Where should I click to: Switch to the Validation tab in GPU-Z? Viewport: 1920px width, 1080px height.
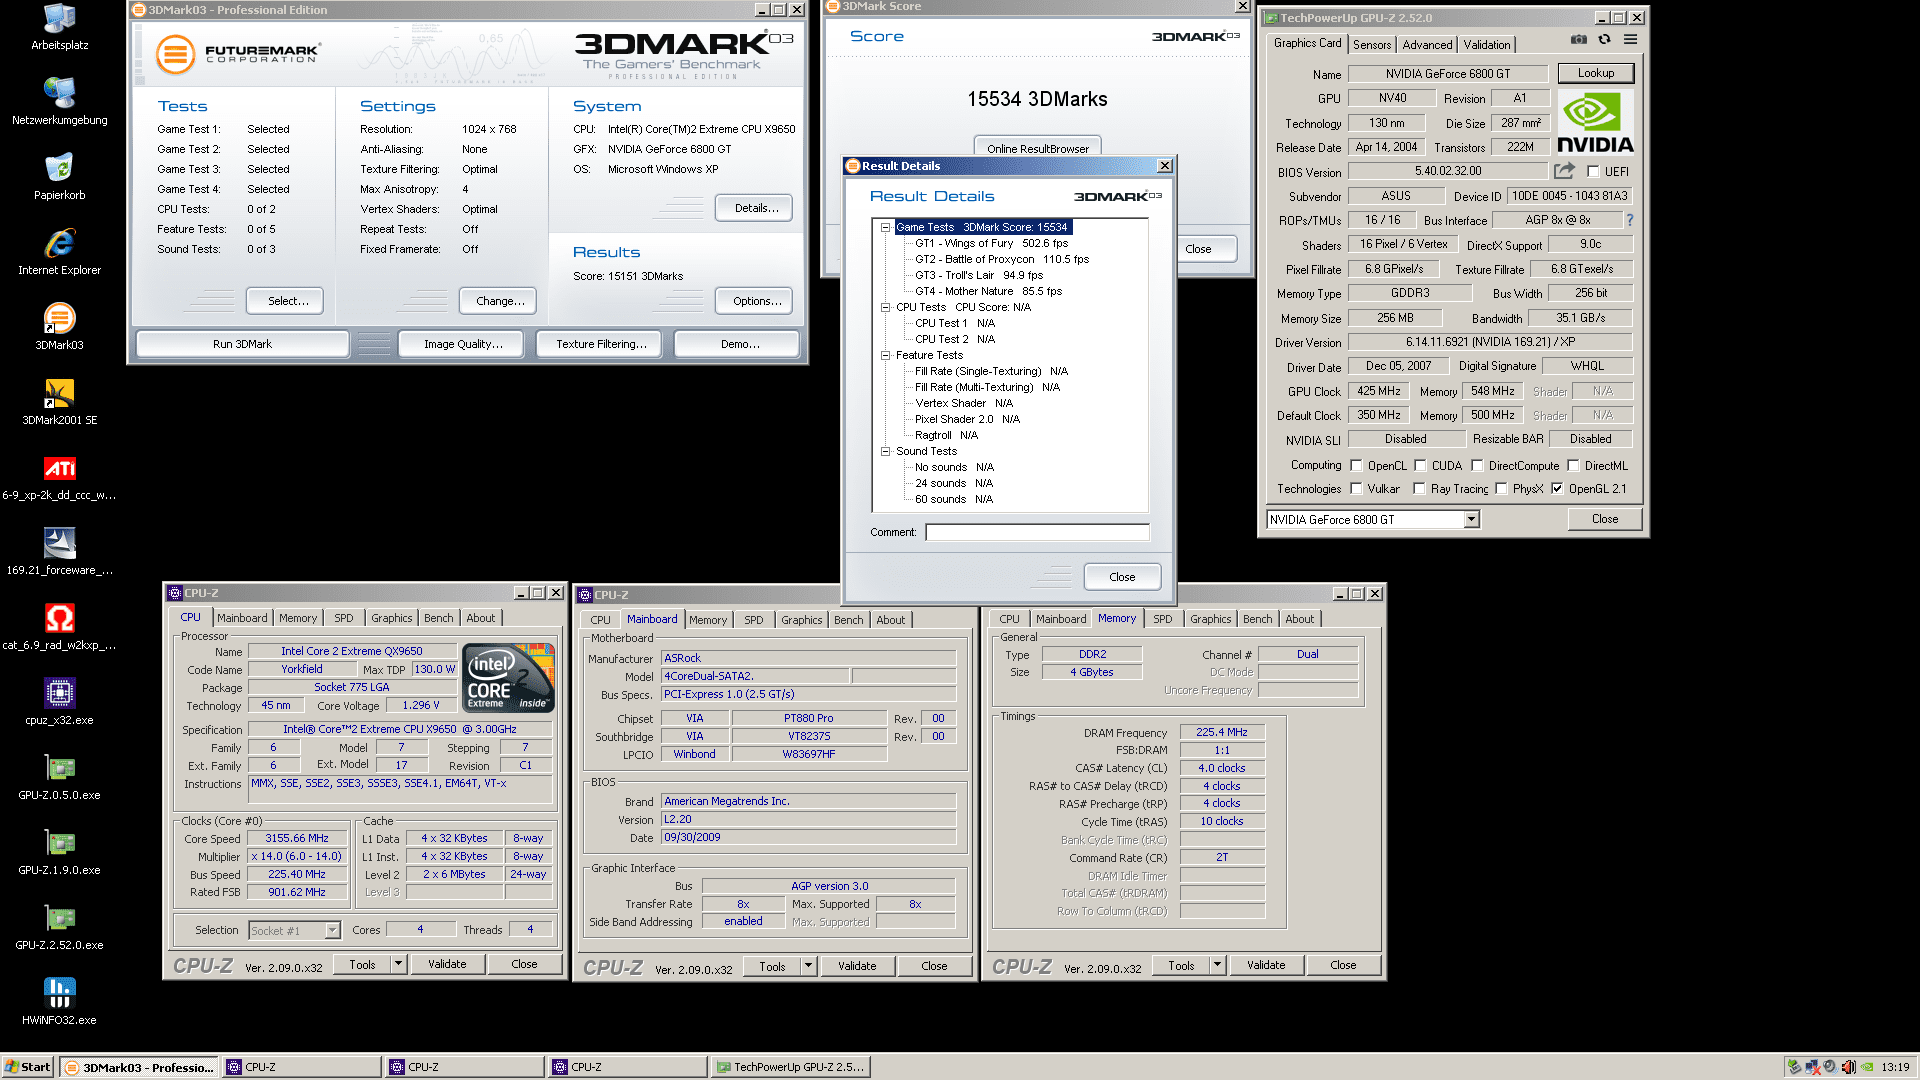pyautogui.click(x=1487, y=45)
